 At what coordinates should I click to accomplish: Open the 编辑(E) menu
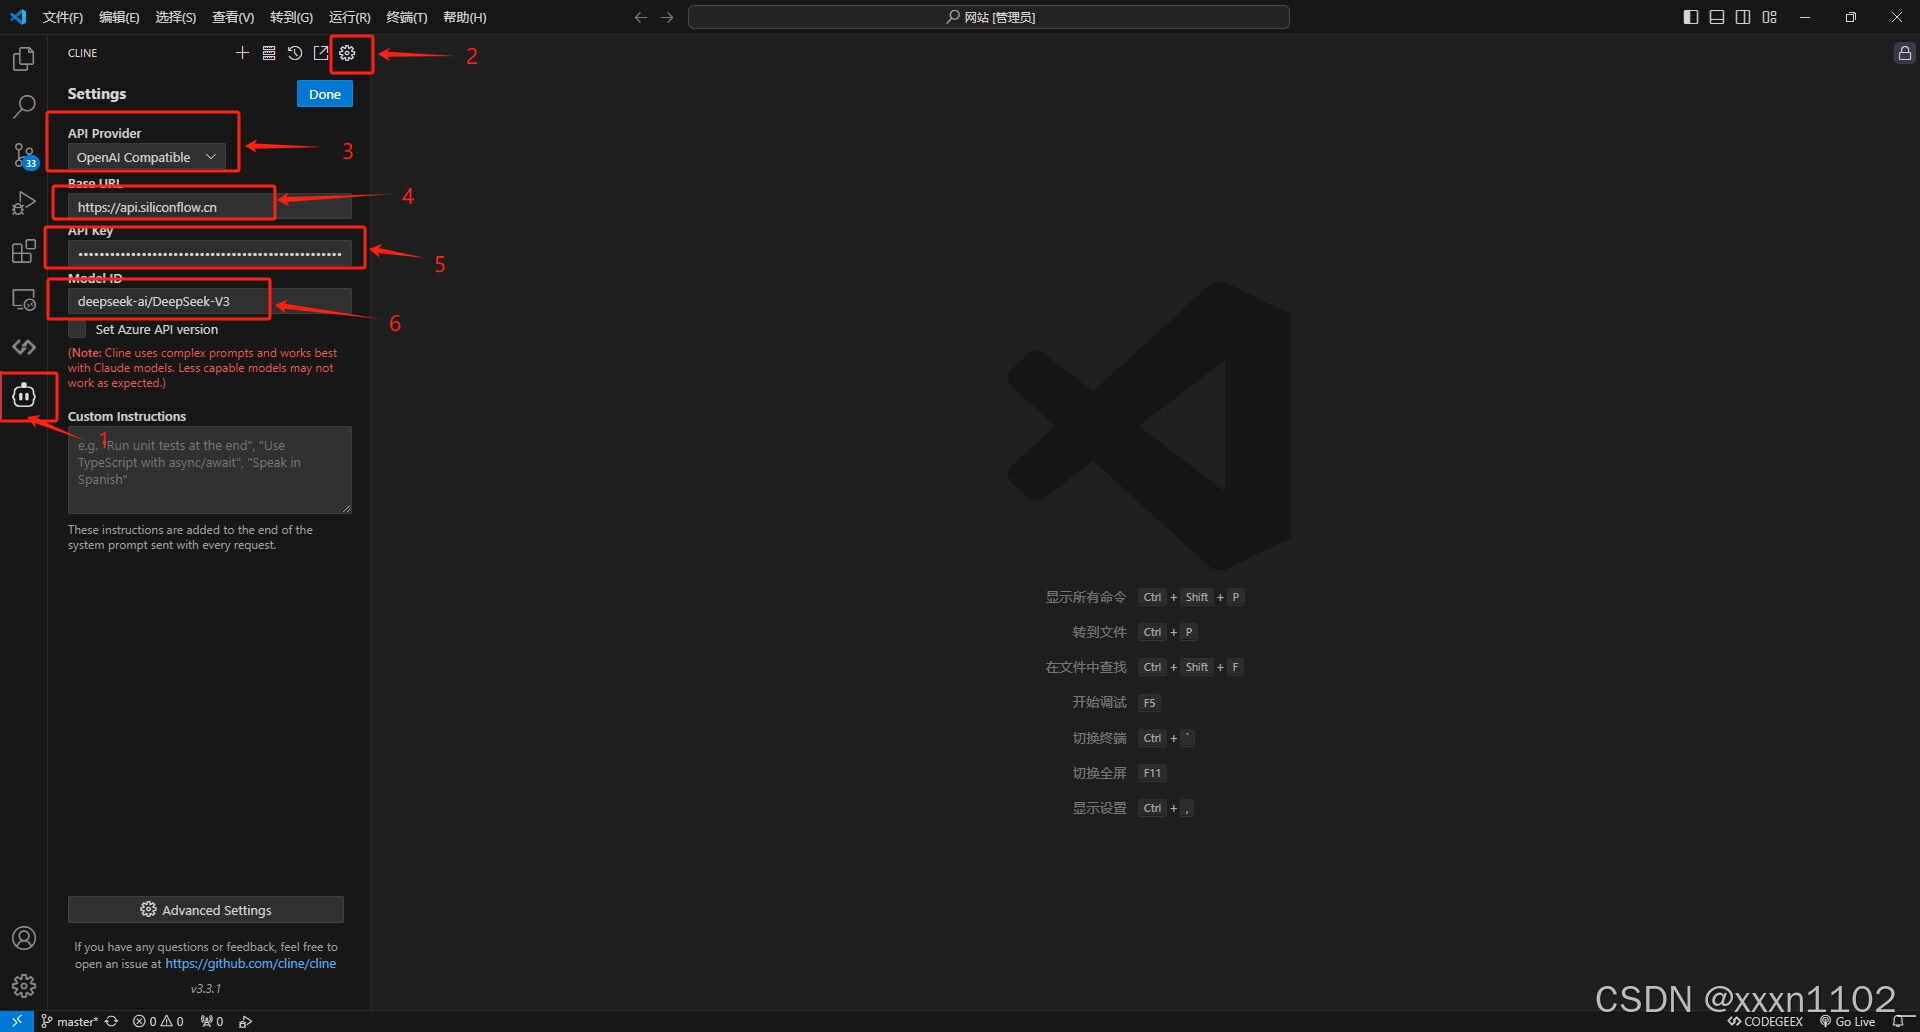(119, 17)
